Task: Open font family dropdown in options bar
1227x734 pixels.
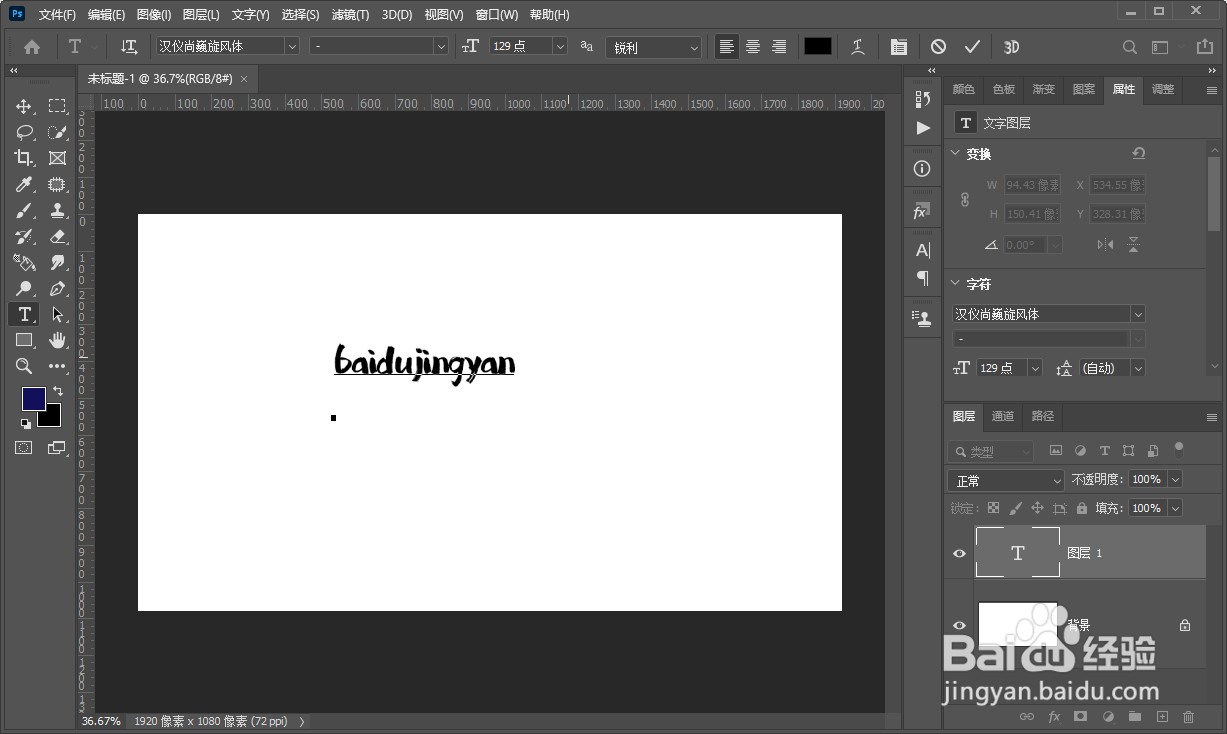Action: [x=292, y=46]
